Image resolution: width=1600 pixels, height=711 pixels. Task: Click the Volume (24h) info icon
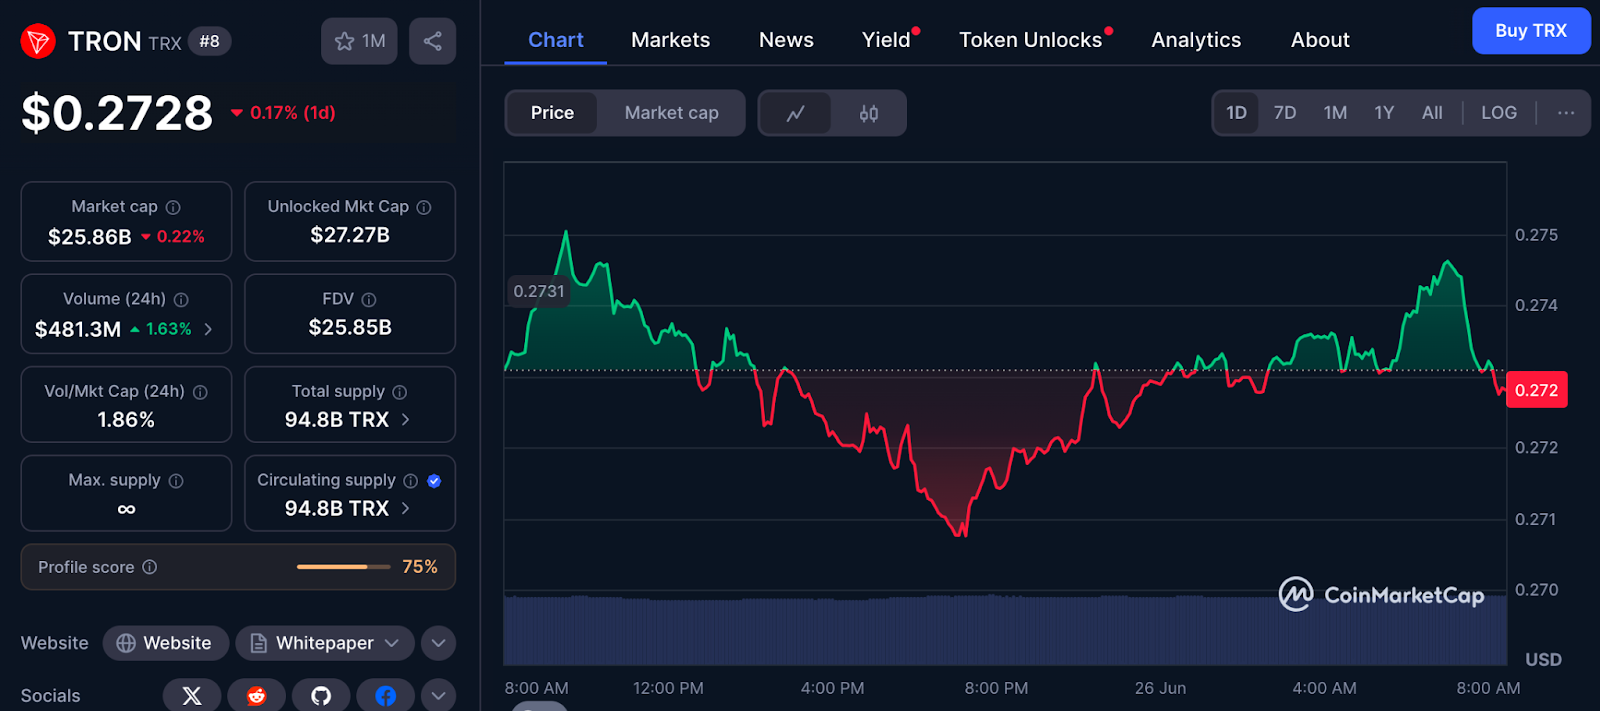181,299
